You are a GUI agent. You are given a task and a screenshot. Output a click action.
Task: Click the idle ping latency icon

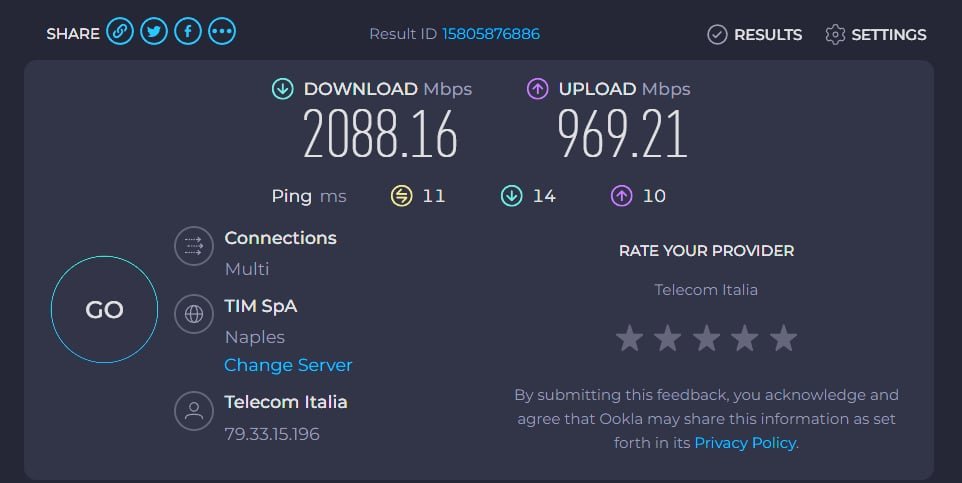(401, 196)
